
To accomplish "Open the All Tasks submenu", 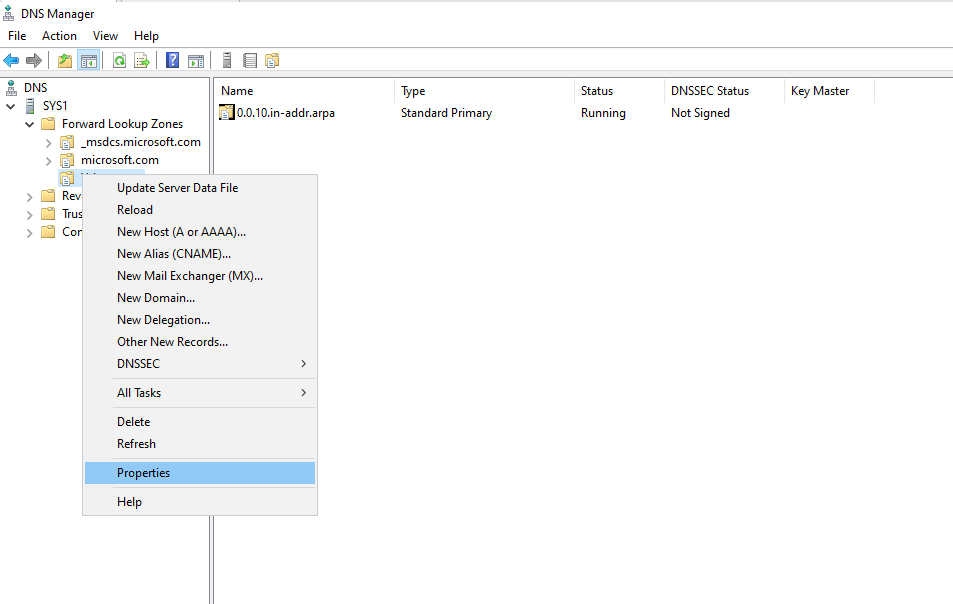I will tap(200, 393).
